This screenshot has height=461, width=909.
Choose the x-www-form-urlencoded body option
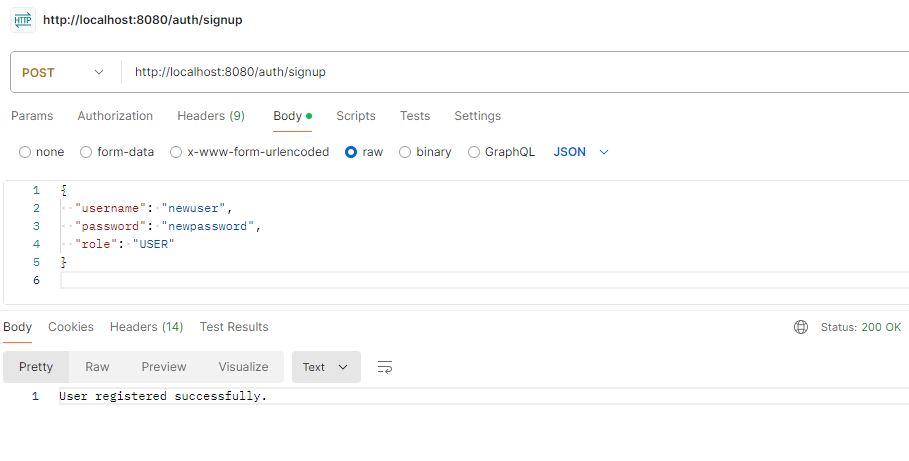point(176,152)
